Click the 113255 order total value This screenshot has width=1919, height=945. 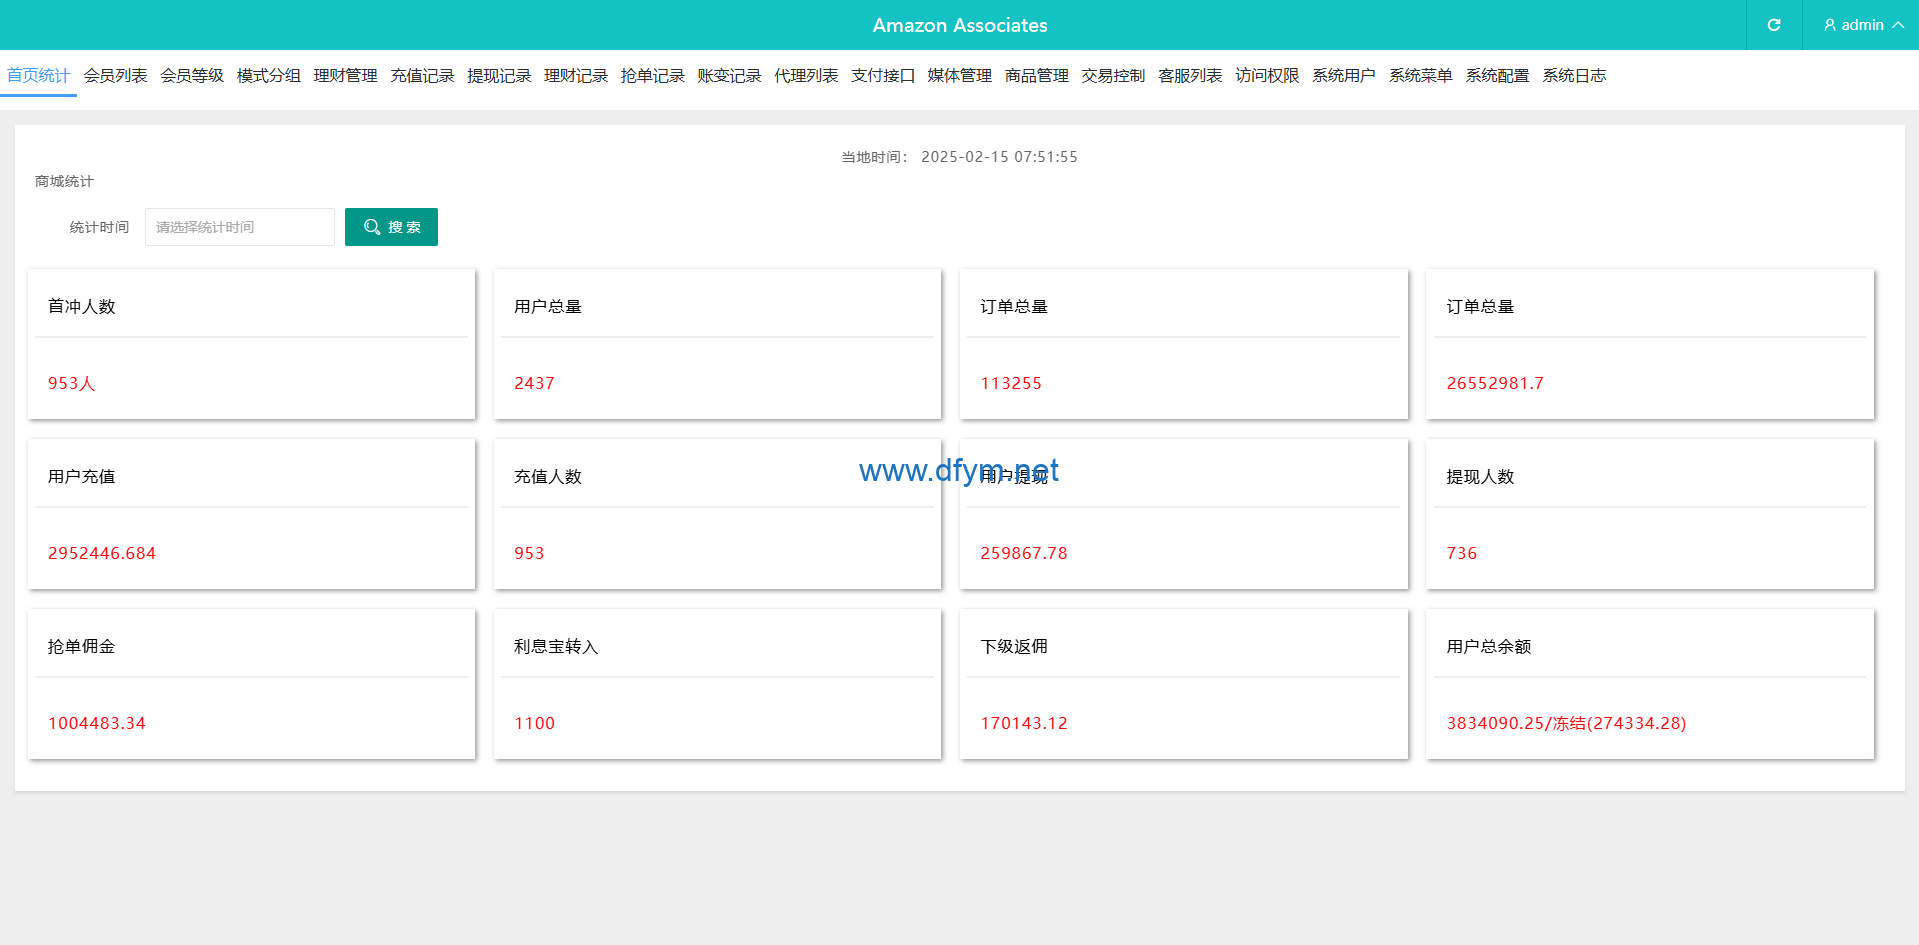[1011, 383]
